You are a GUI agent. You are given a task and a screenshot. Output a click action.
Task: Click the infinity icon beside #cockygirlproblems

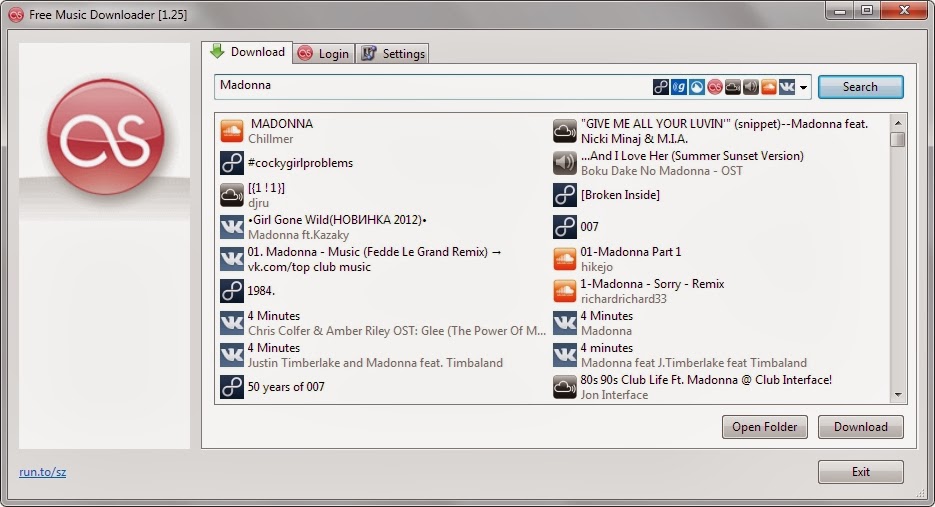232,163
